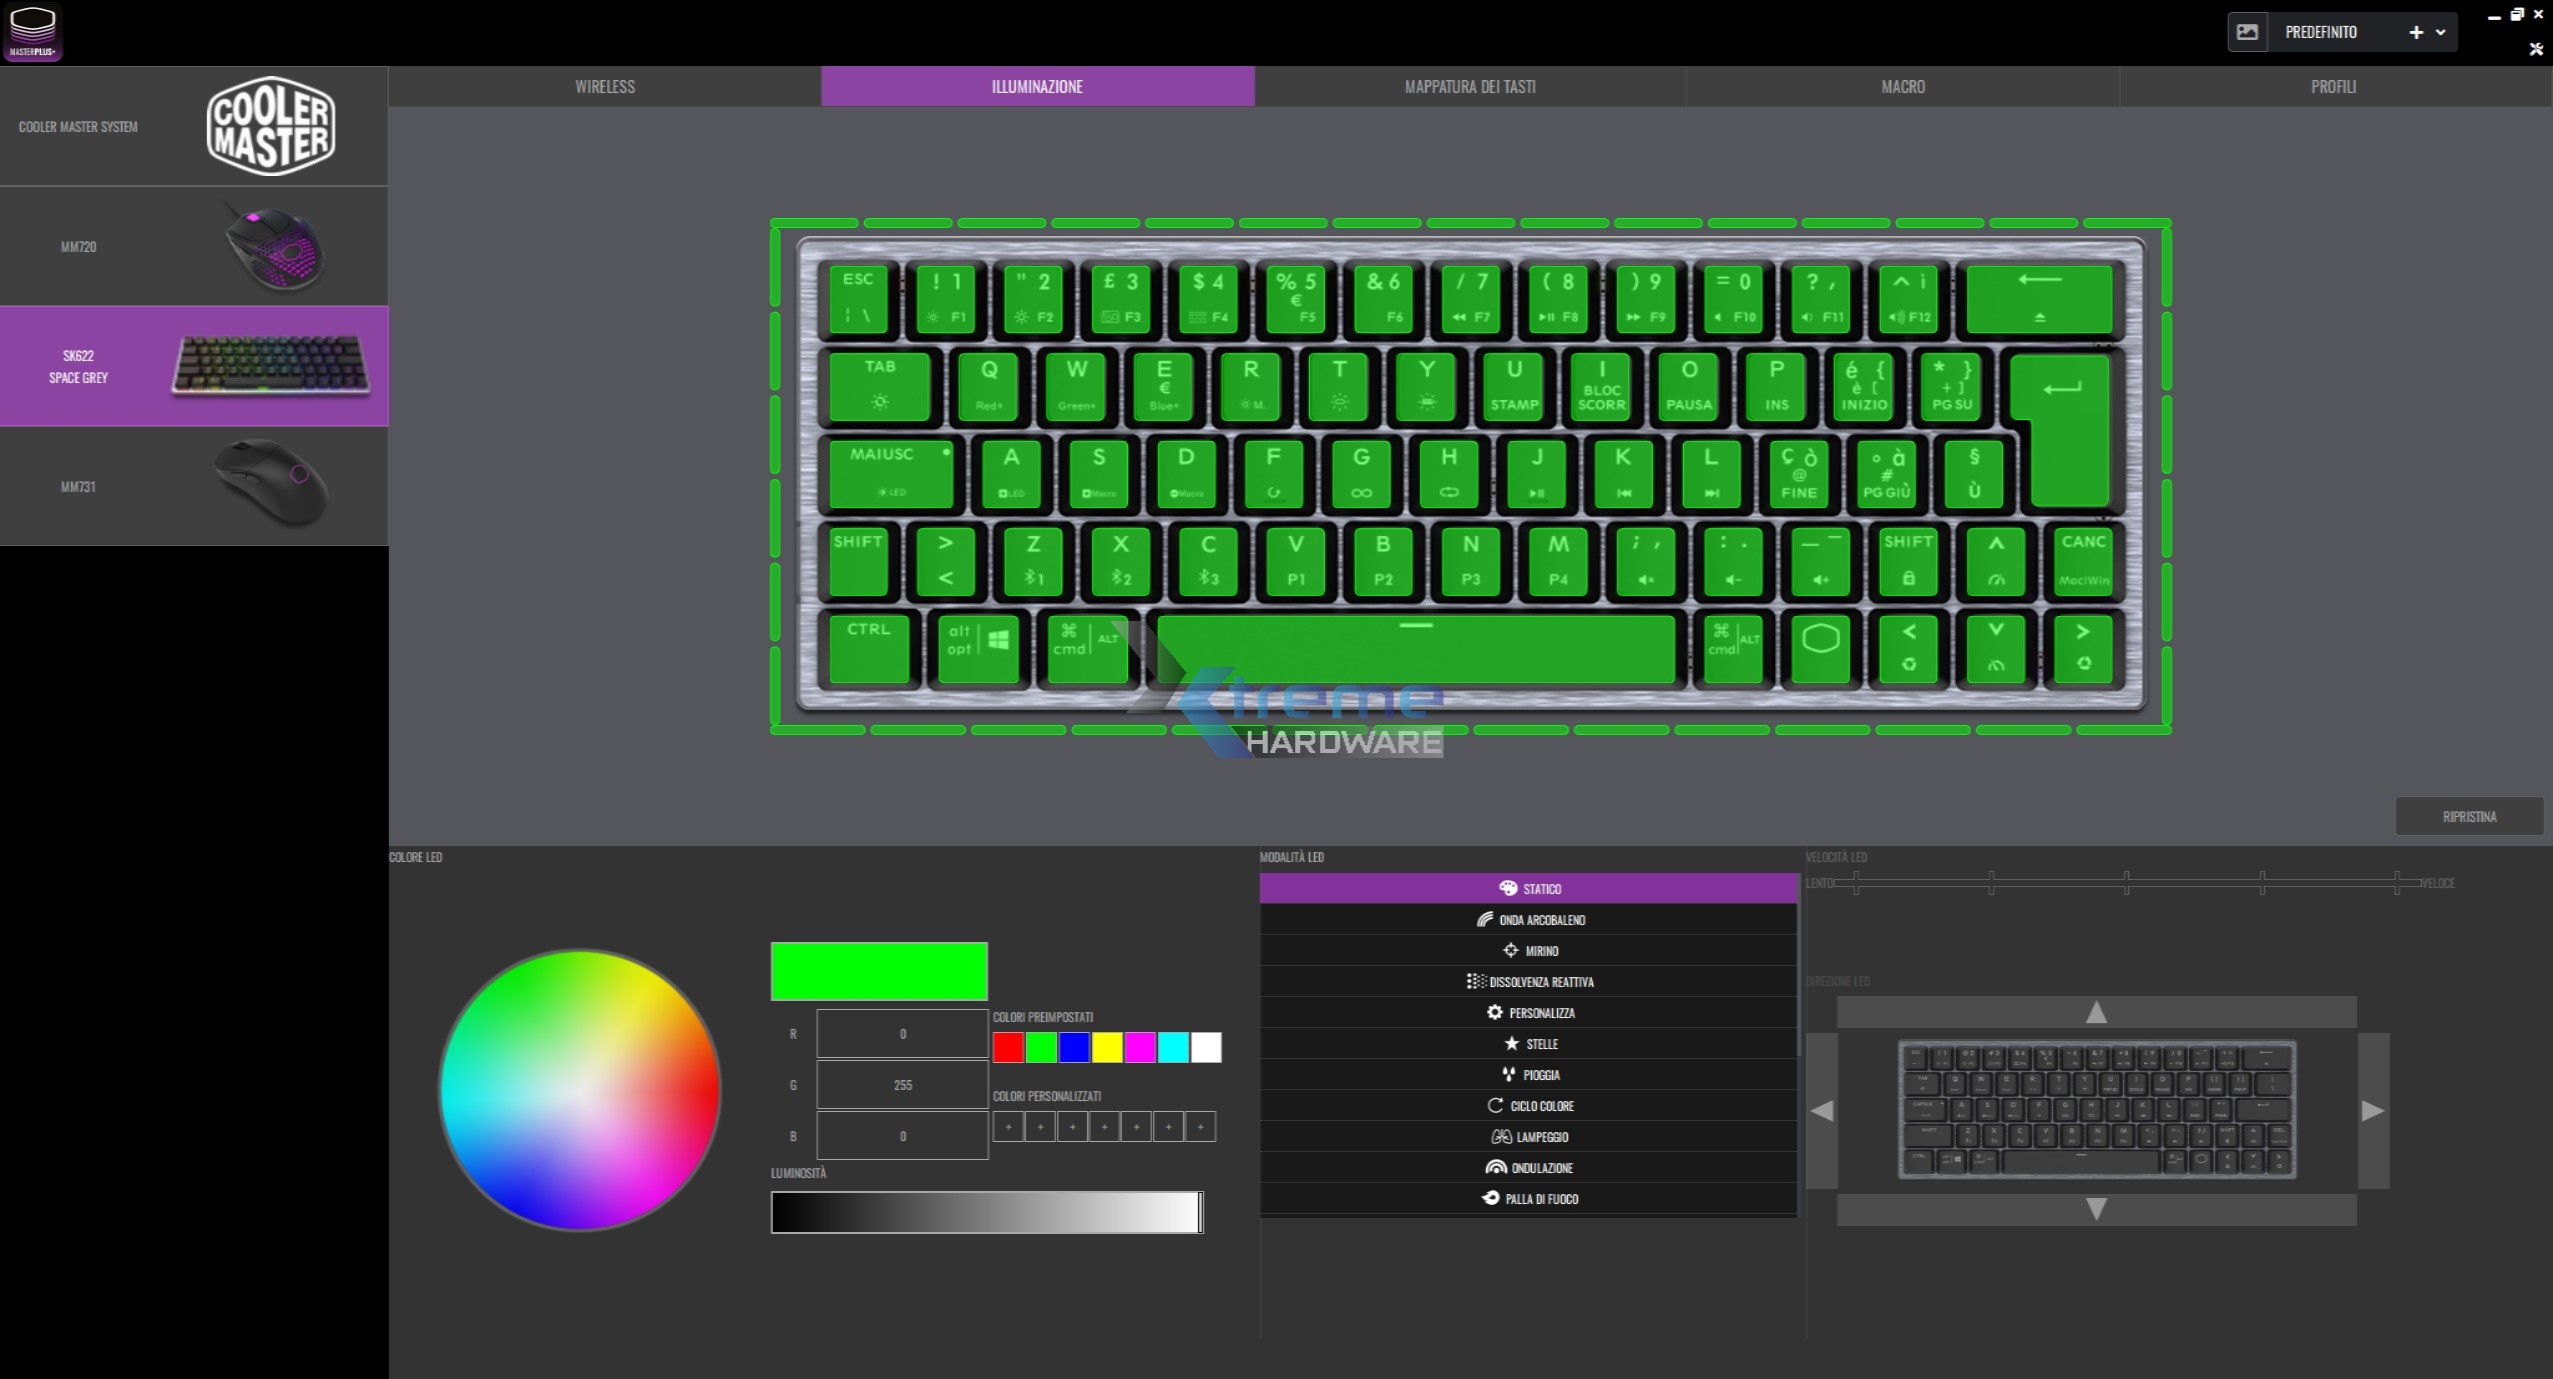Click the MasterPlus logo icon

(x=33, y=32)
